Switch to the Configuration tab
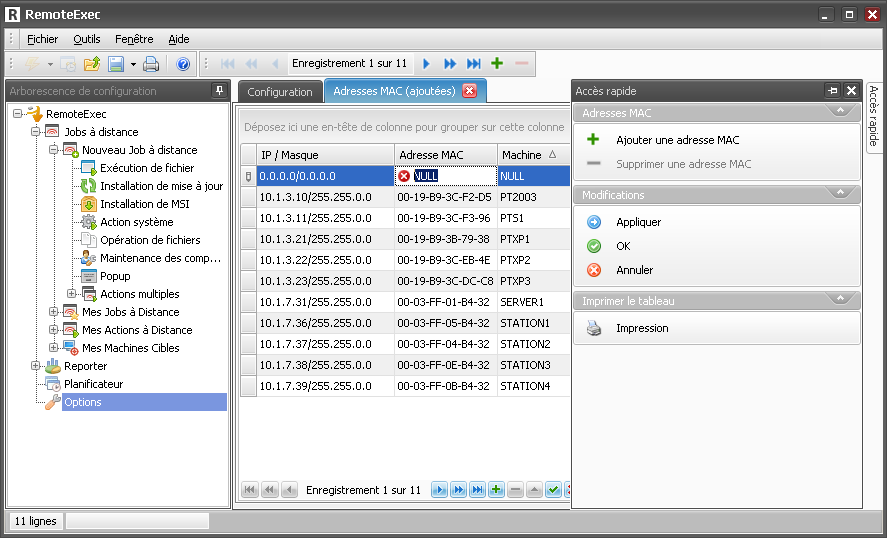 (x=280, y=92)
